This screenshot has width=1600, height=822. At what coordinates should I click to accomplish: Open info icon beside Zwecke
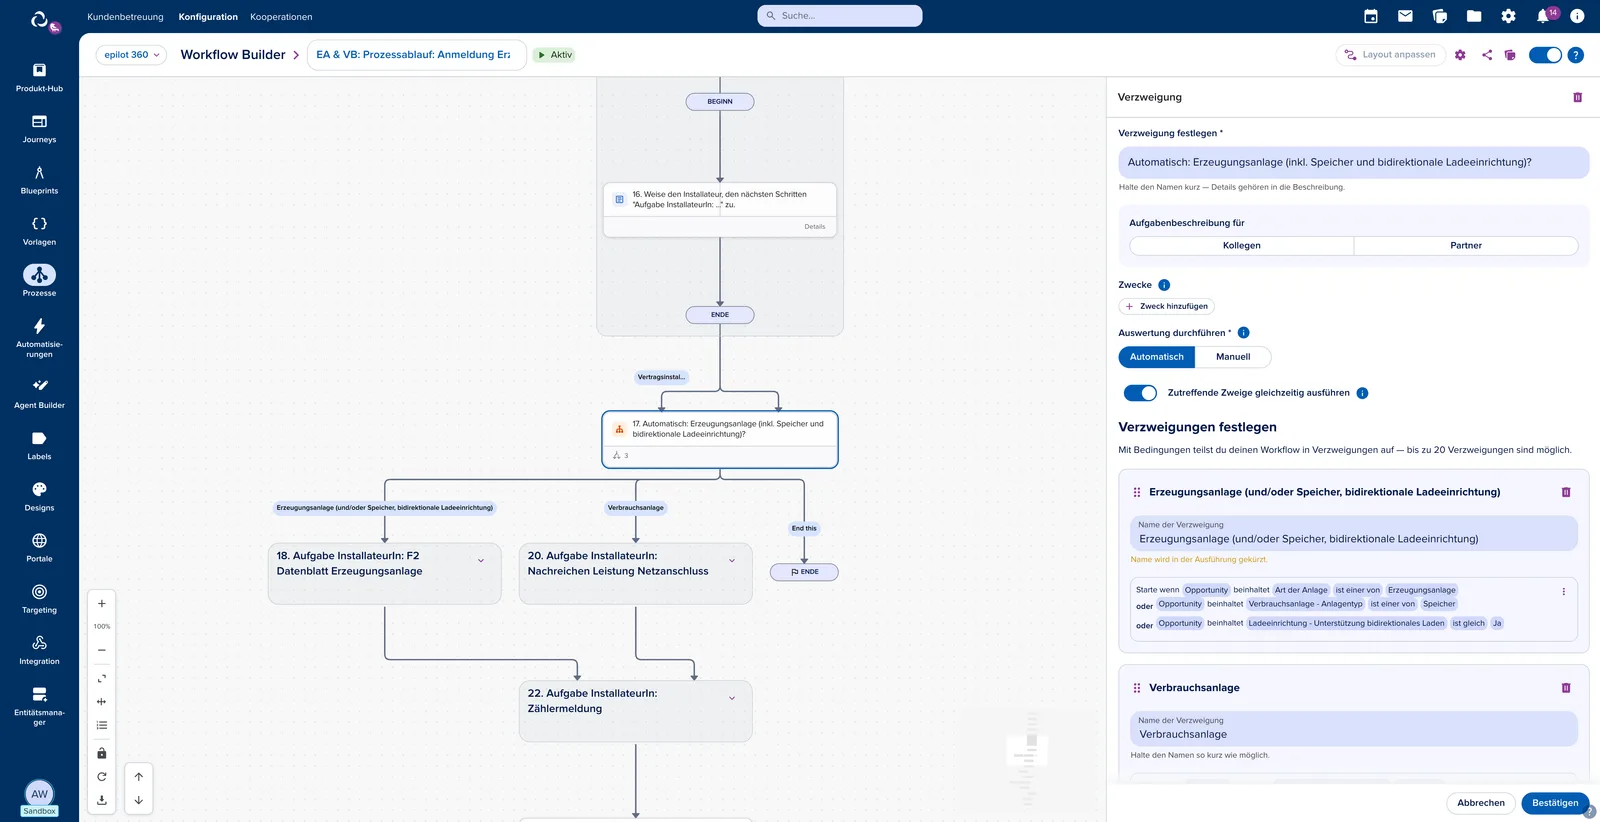click(1164, 285)
